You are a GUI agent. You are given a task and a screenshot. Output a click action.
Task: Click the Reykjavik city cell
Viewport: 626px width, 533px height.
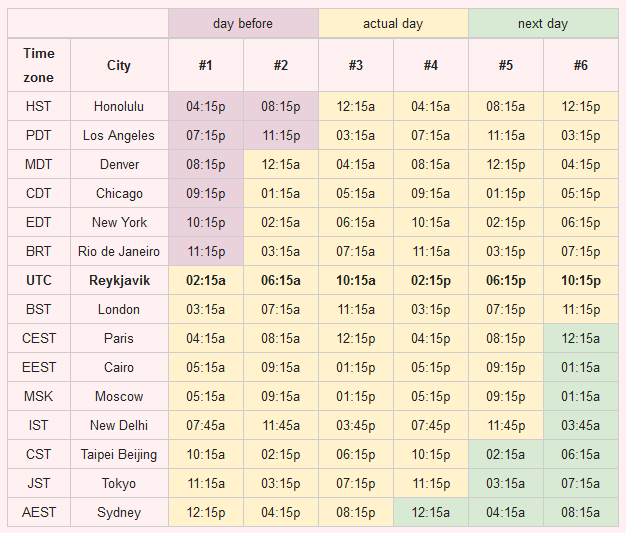(119, 280)
